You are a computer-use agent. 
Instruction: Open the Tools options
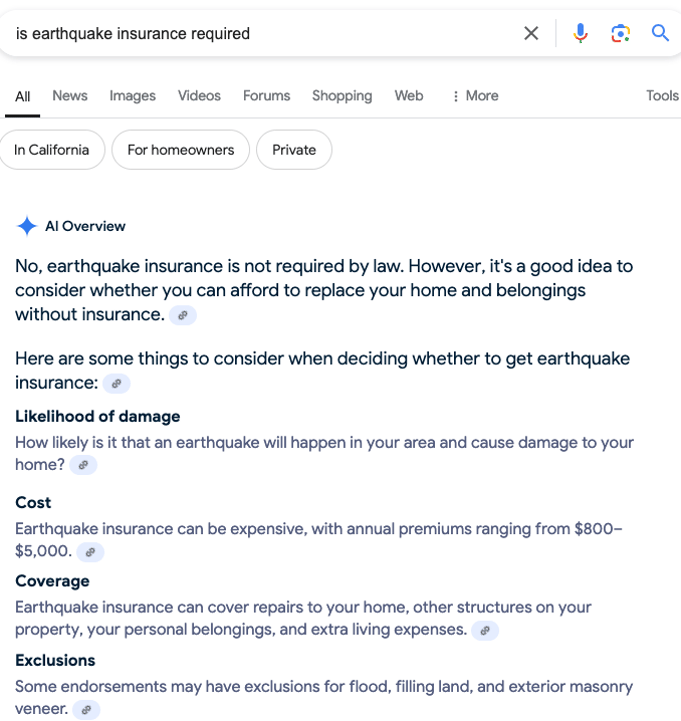[662, 96]
